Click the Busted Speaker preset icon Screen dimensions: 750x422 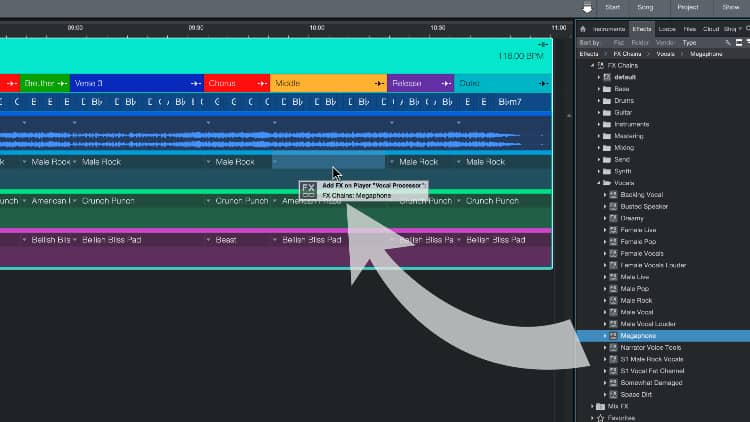coord(613,207)
